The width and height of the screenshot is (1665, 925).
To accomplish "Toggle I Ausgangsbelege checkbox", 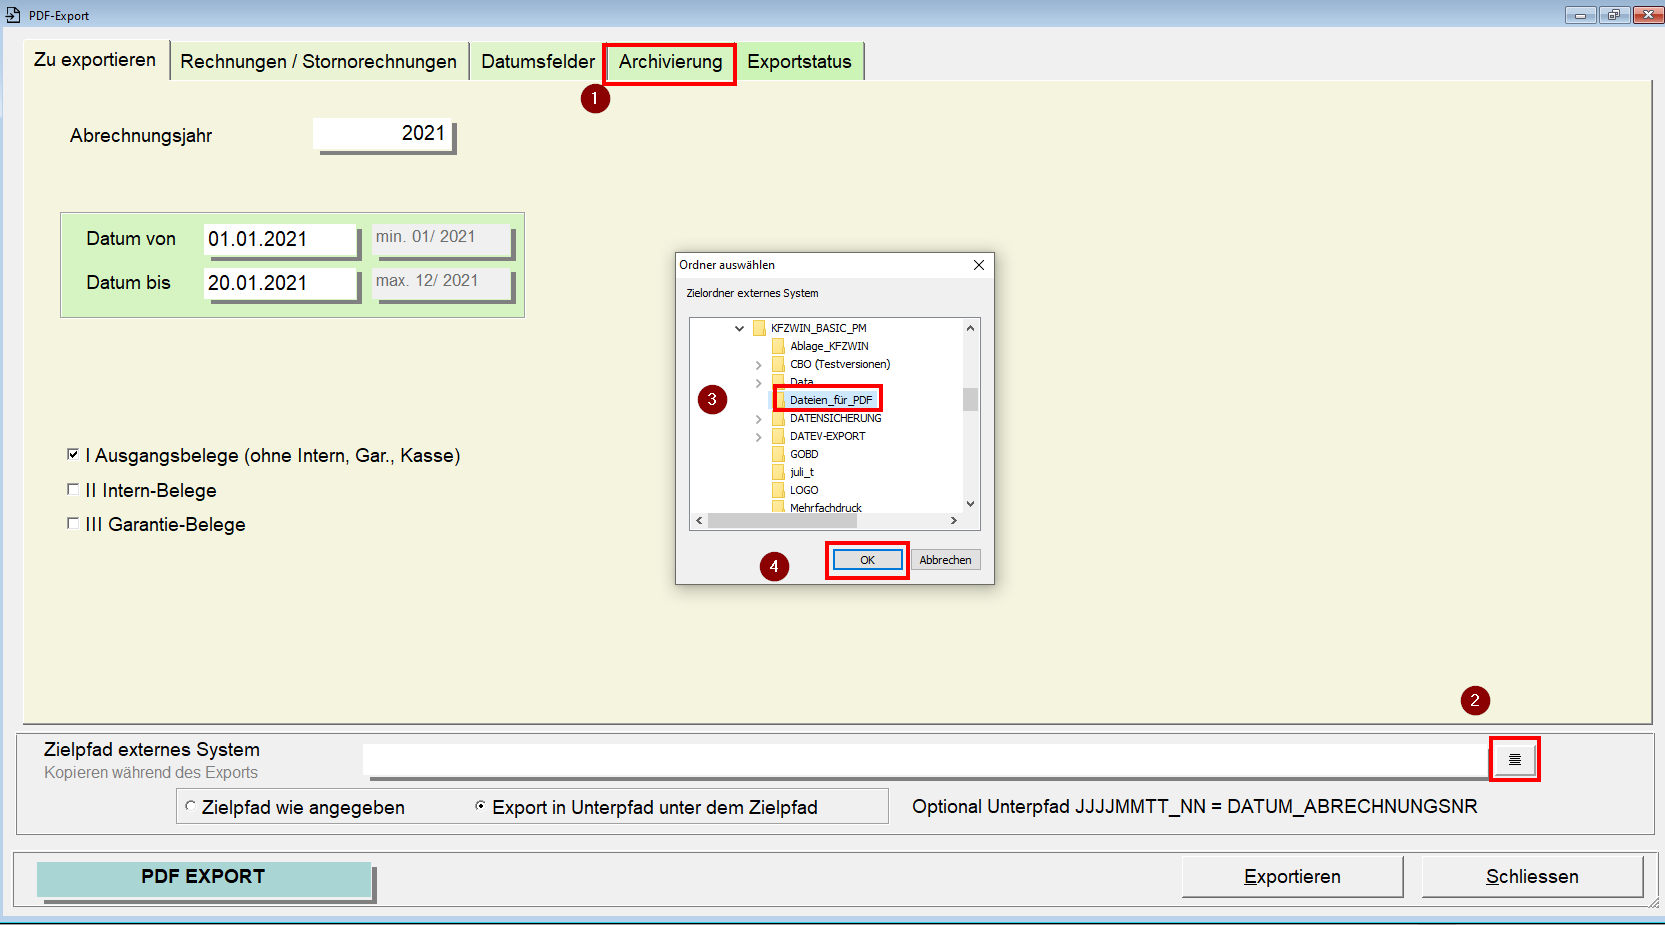I will coord(73,455).
